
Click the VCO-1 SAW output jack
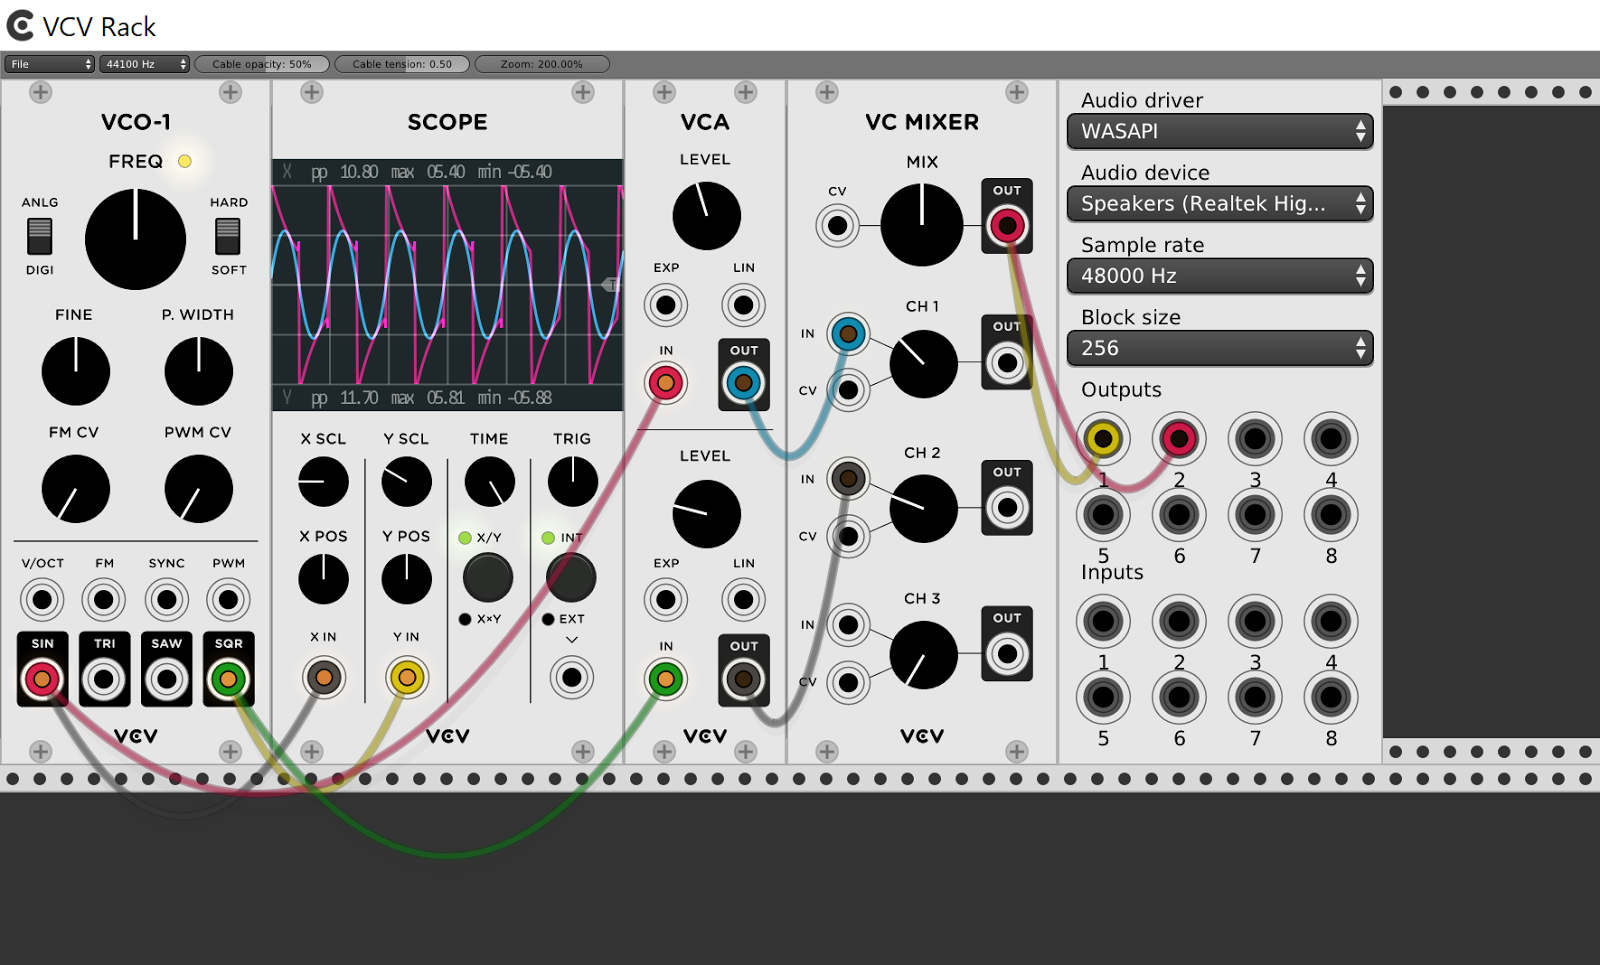tap(166, 679)
